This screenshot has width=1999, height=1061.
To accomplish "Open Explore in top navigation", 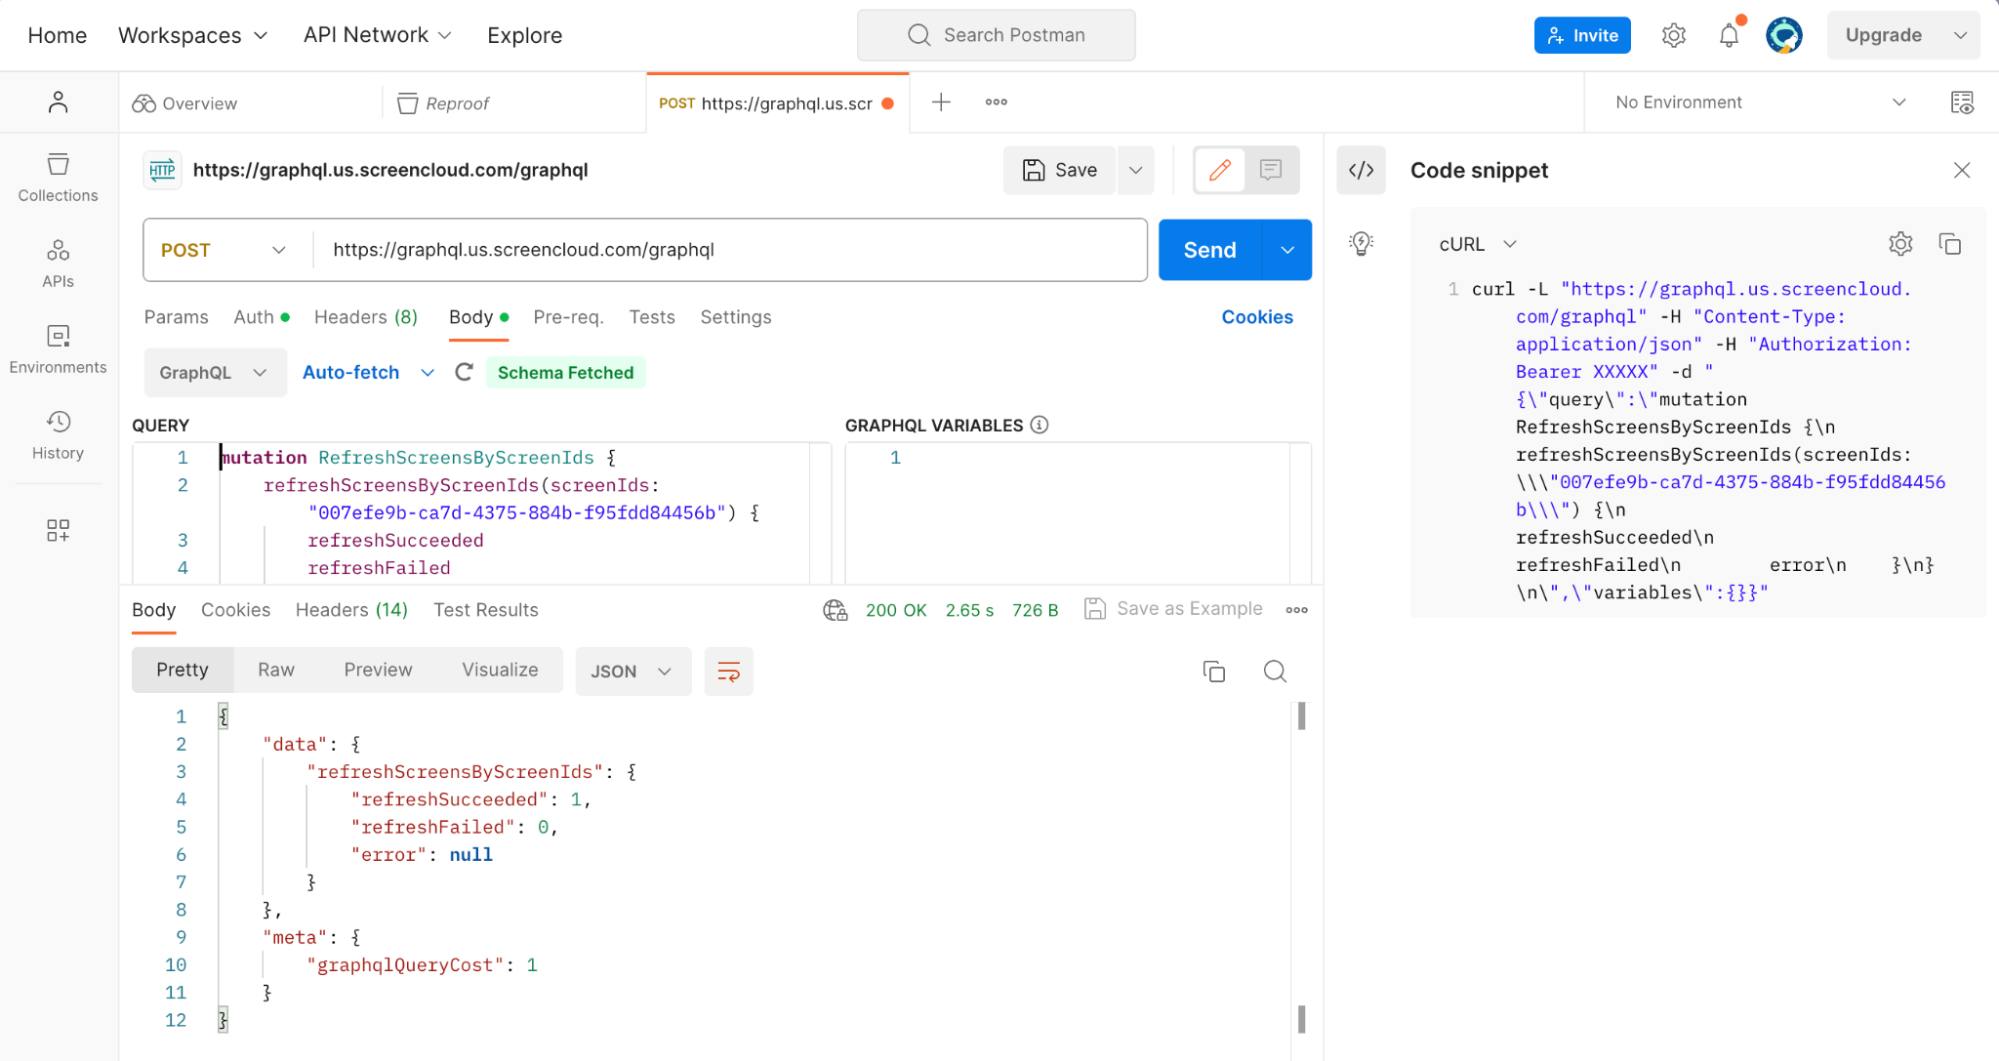I will [525, 35].
